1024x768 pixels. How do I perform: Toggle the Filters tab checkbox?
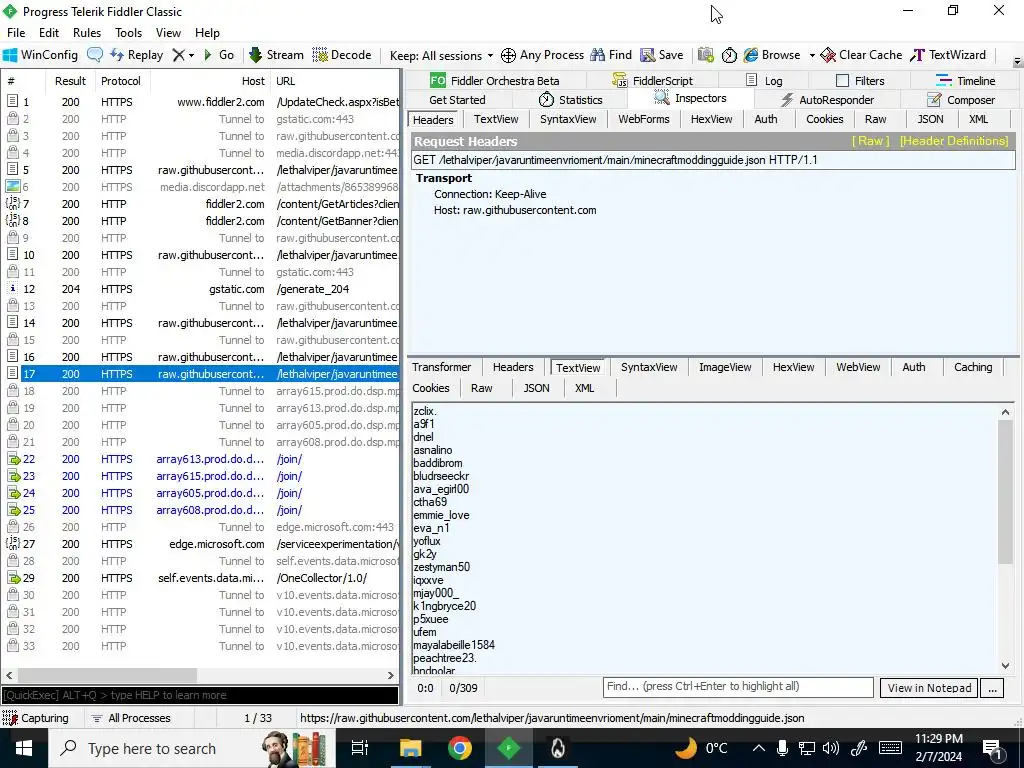[x=842, y=81]
